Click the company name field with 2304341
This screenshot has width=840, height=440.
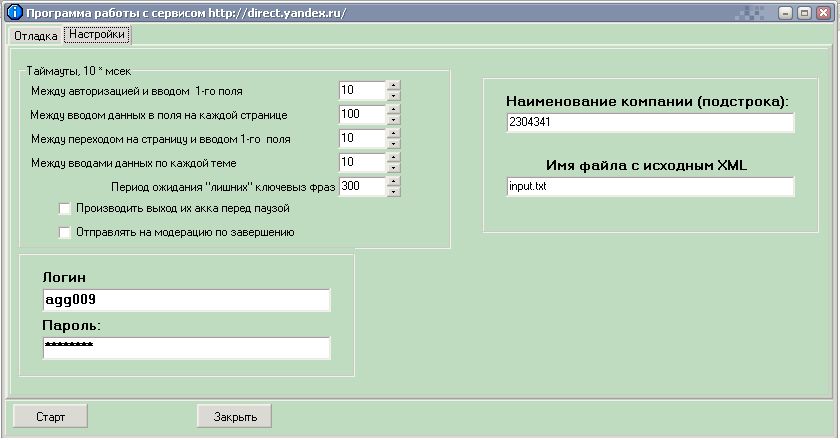650,123
